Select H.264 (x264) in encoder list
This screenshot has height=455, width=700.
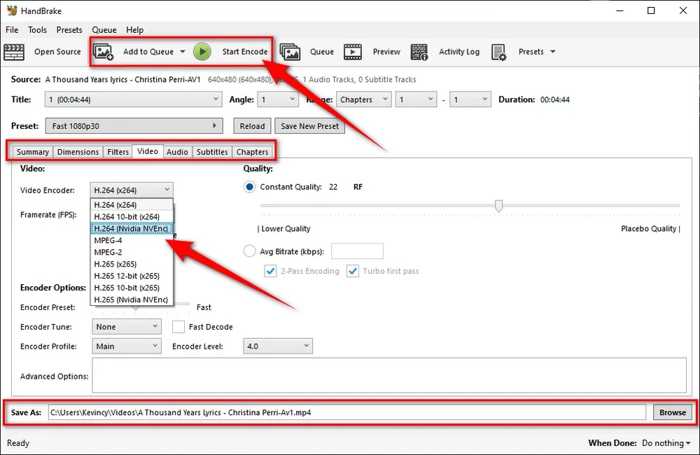132,205
